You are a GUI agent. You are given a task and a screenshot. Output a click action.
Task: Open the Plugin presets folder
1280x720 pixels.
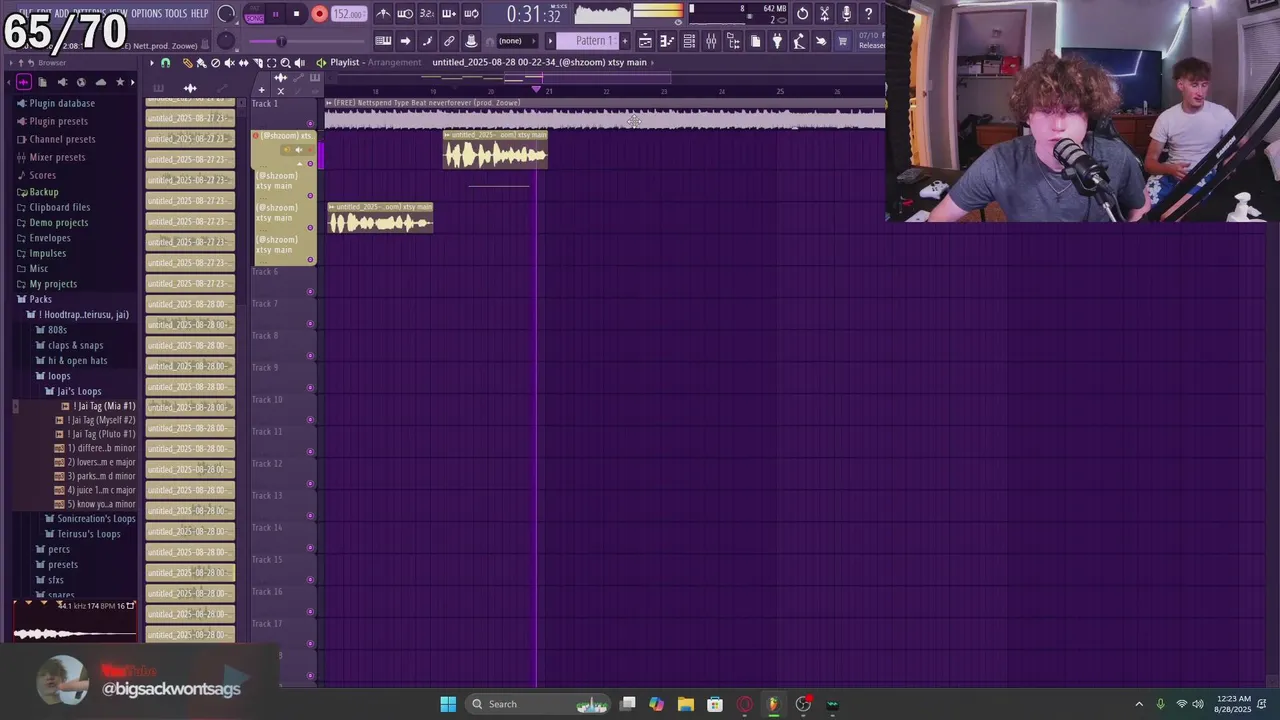click(59, 121)
